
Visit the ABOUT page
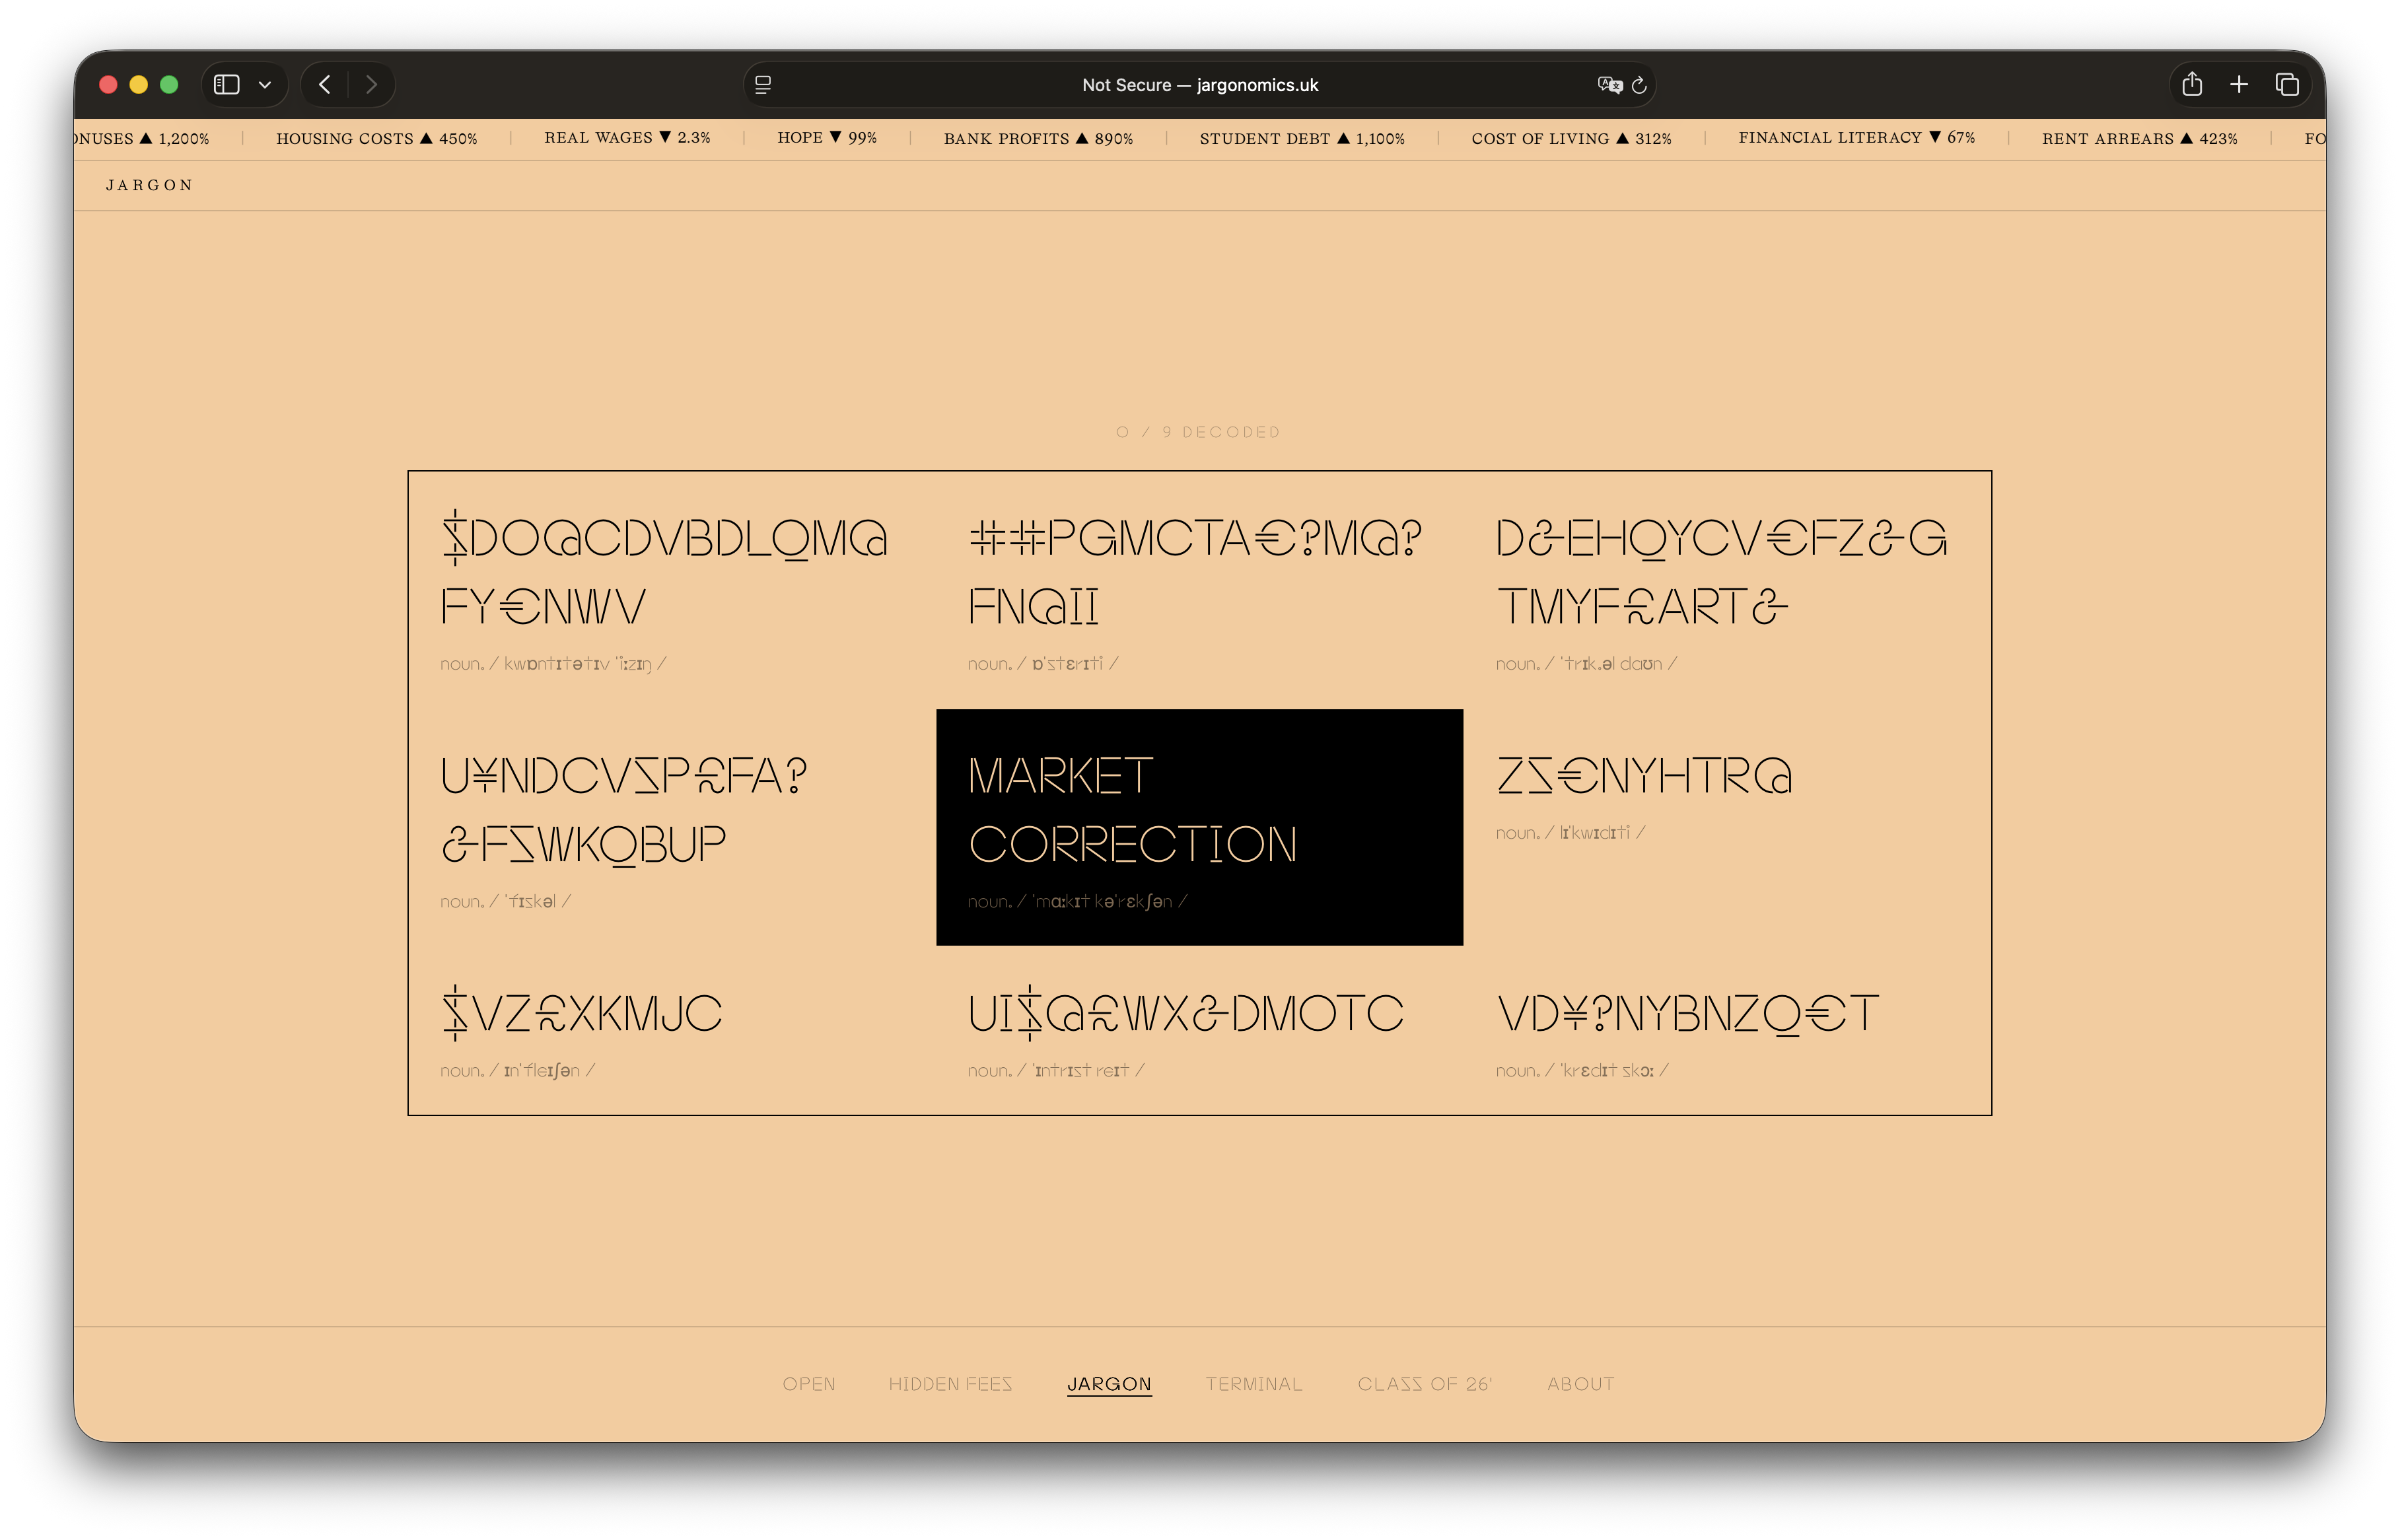1580,1384
